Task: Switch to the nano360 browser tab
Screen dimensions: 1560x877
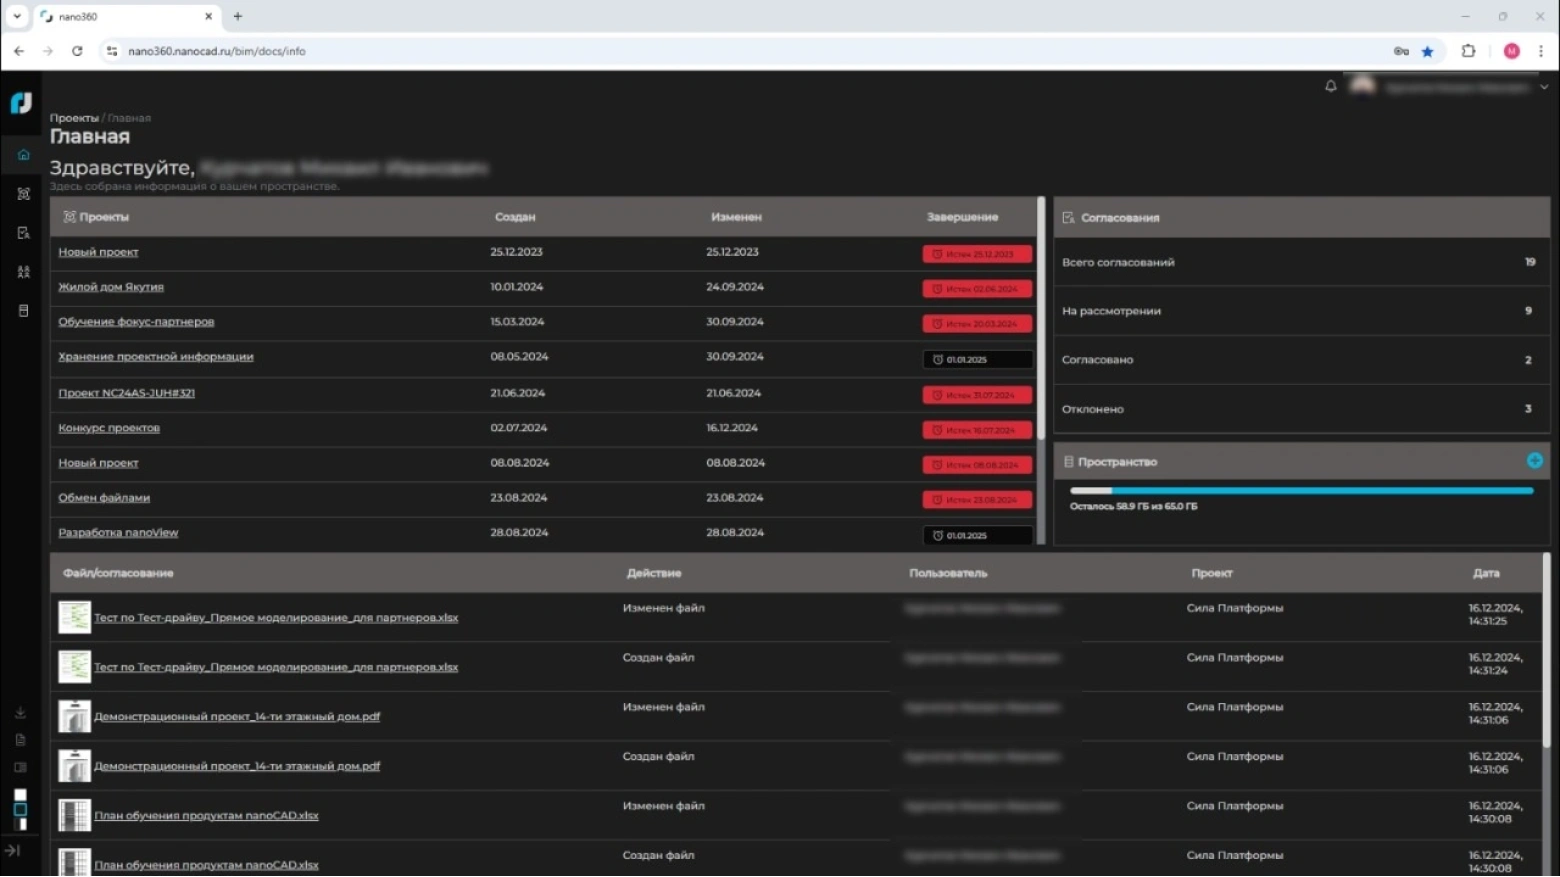Action: (x=120, y=17)
